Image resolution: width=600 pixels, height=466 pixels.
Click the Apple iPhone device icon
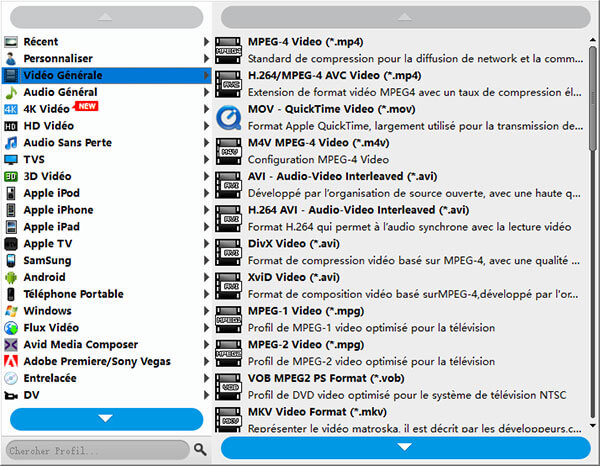pos(11,210)
